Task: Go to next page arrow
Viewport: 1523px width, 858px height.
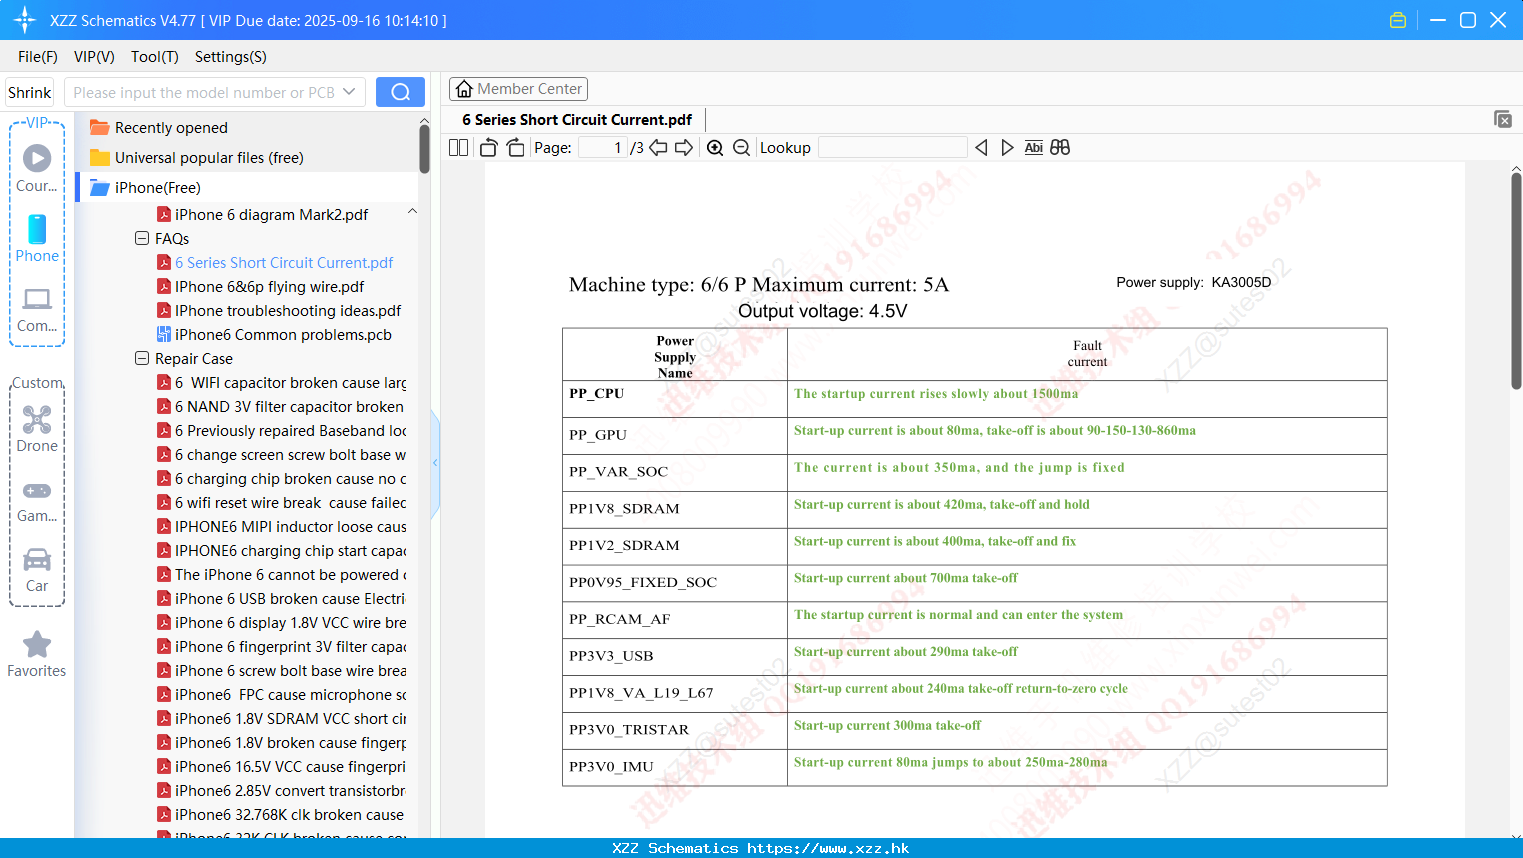Action: pyautogui.click(x=684, y=148)
